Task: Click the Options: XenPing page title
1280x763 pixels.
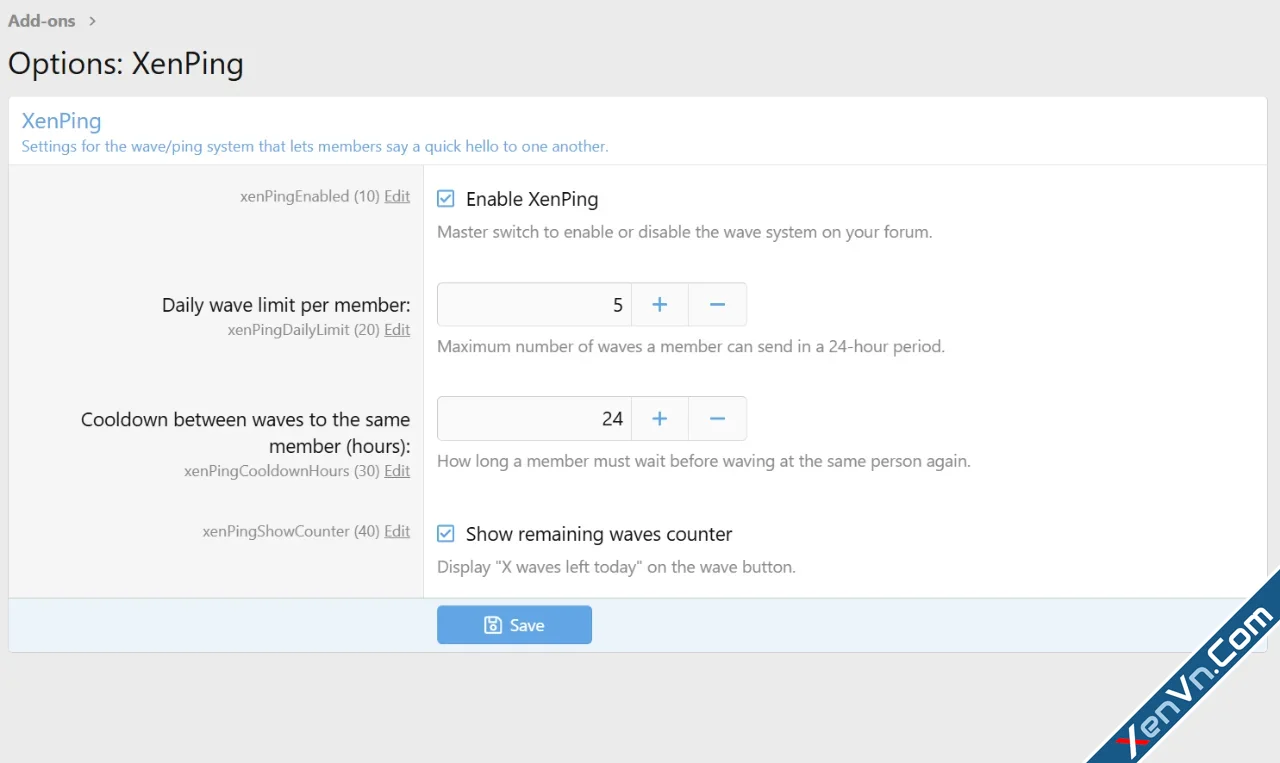Action: tap(126, 64)
